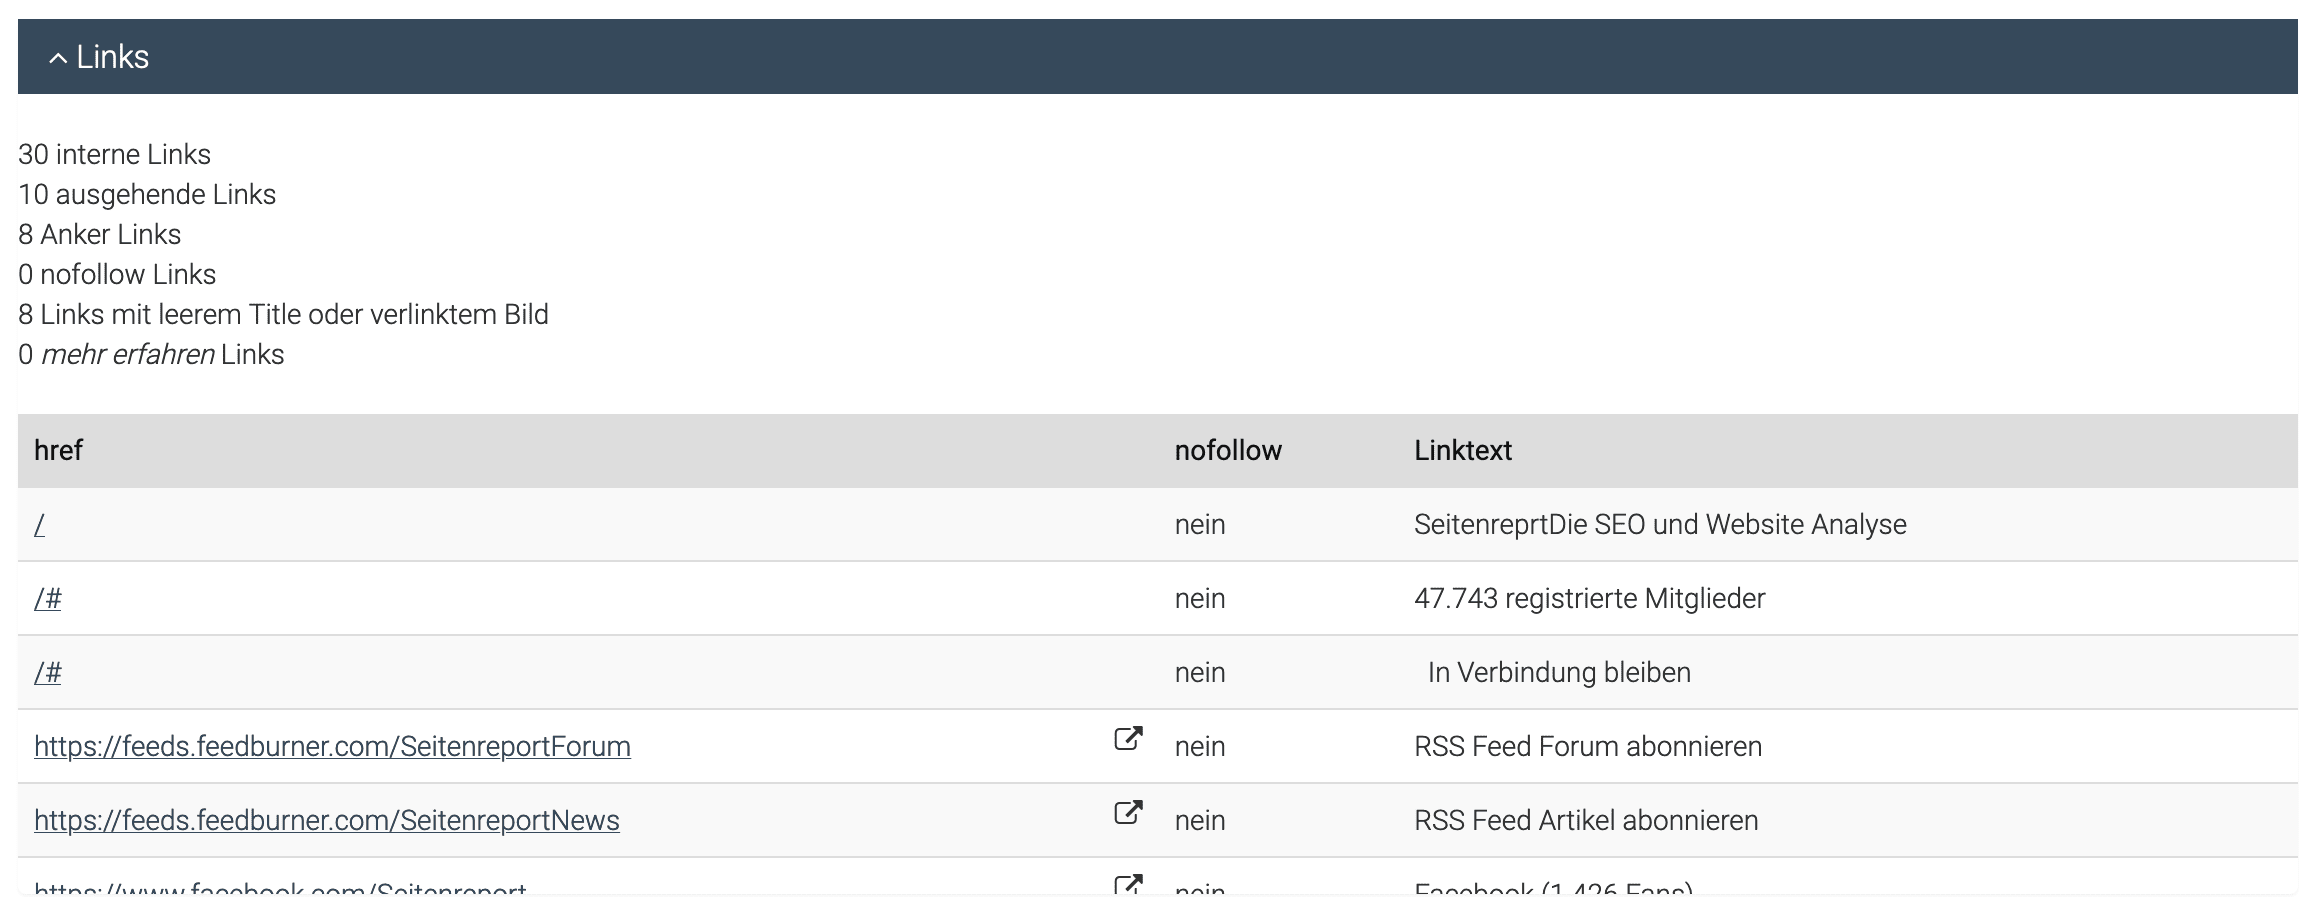The width and height of the screenshot is (2312, 924).
Task: Click the external-link icon in the Facebook row
Action: [1128, 886]
